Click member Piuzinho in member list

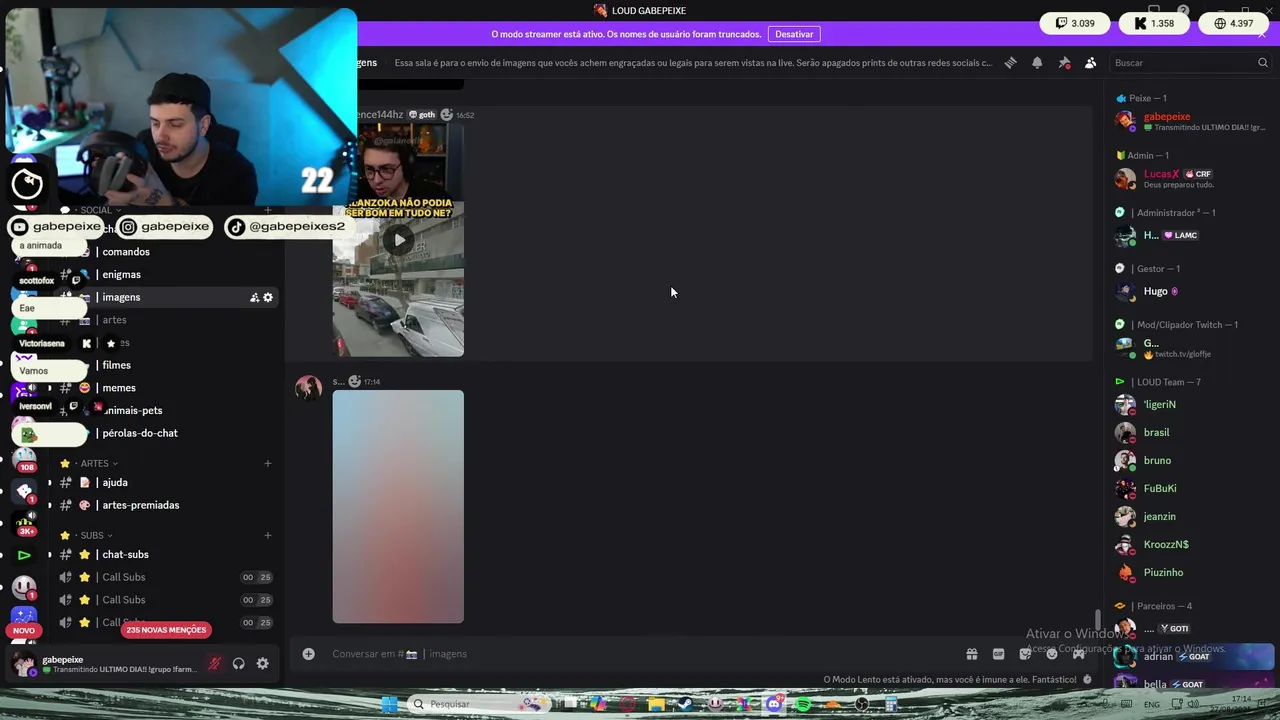1190,573
